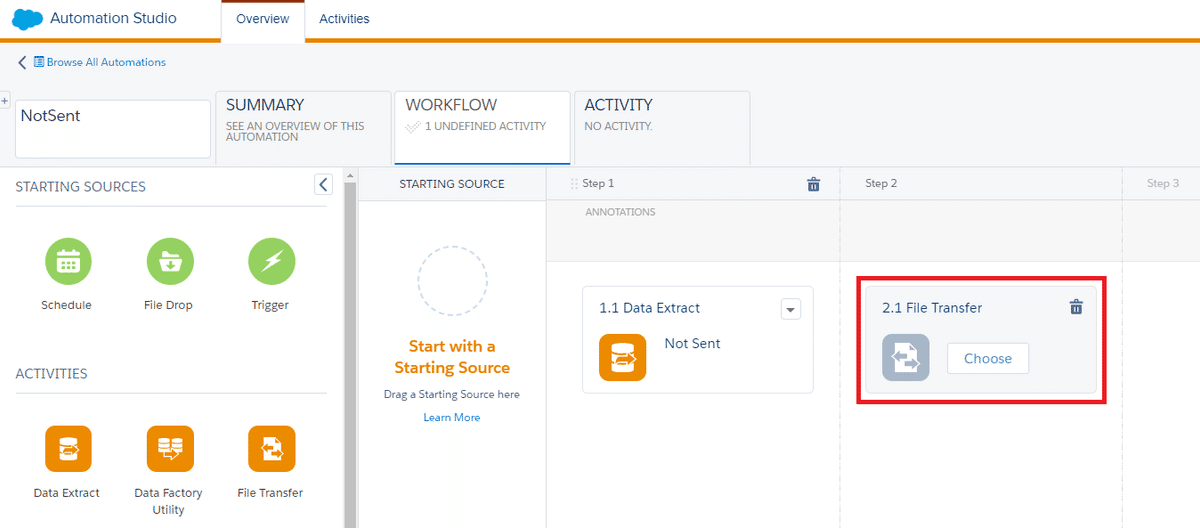Image resolution: width=1200 pixels, height=528 pixels.
Task: Click the 1 UNDEFINED ACTIVITY status text
Action: 486,126
